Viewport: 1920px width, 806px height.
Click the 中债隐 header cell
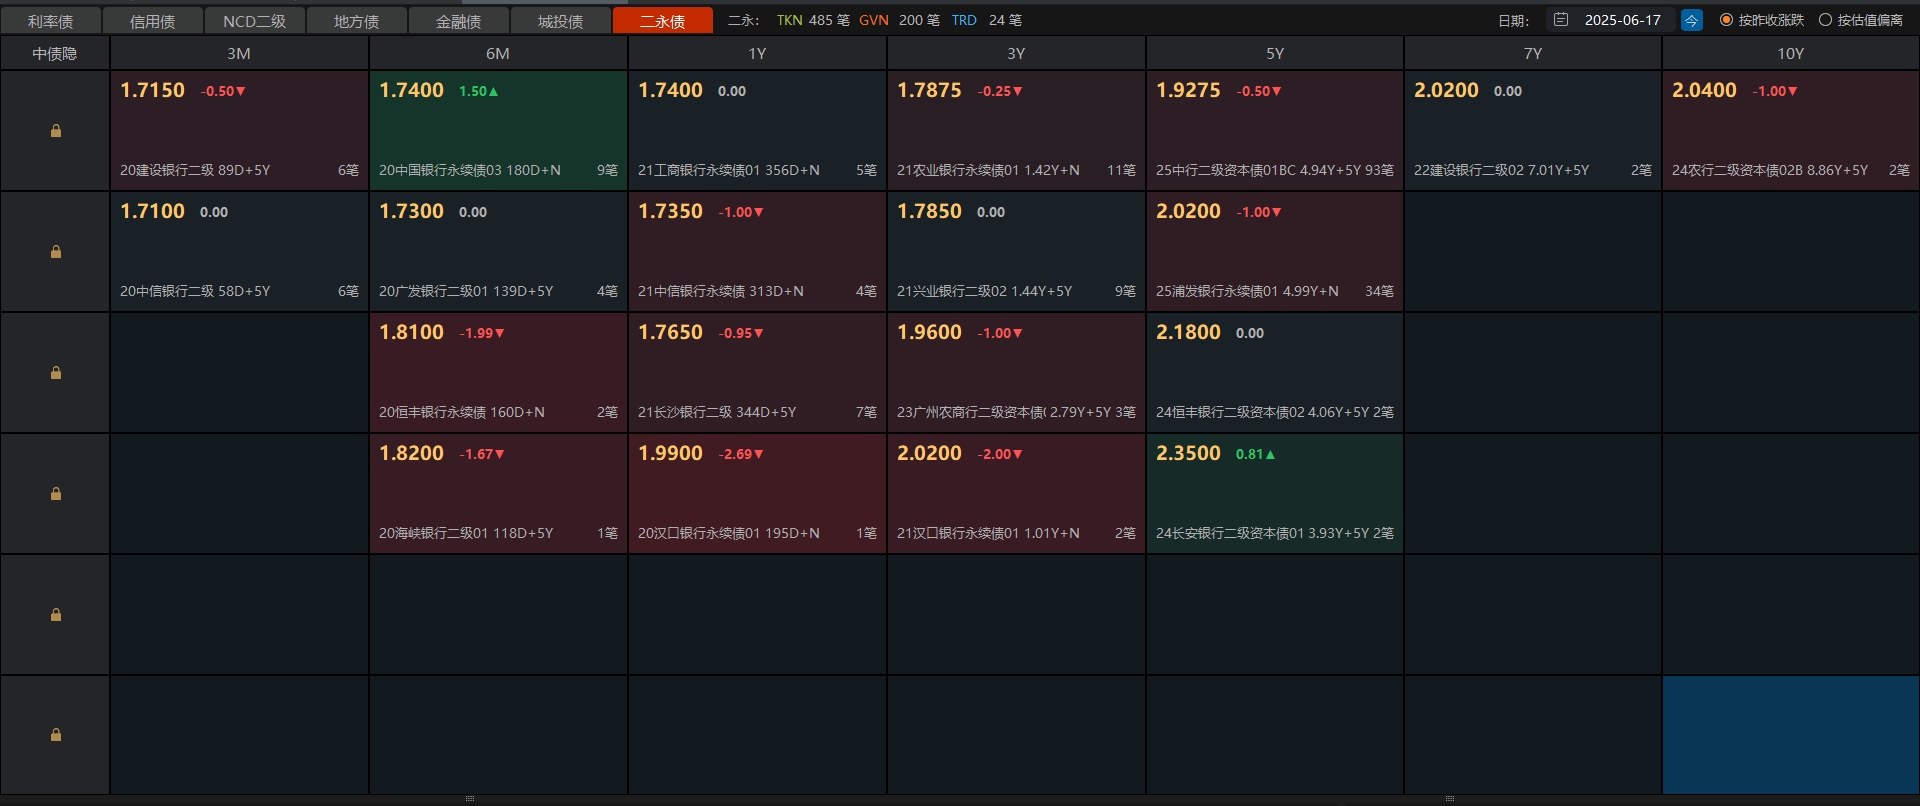(55, 54)
